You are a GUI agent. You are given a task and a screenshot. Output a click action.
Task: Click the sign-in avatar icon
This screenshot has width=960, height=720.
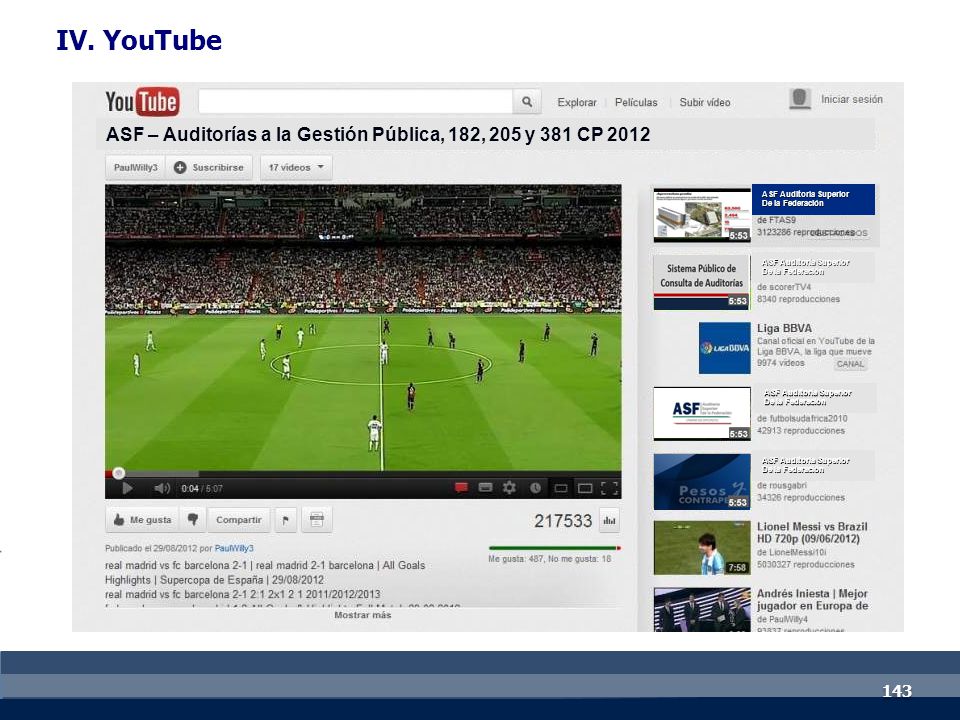[800, 99]
